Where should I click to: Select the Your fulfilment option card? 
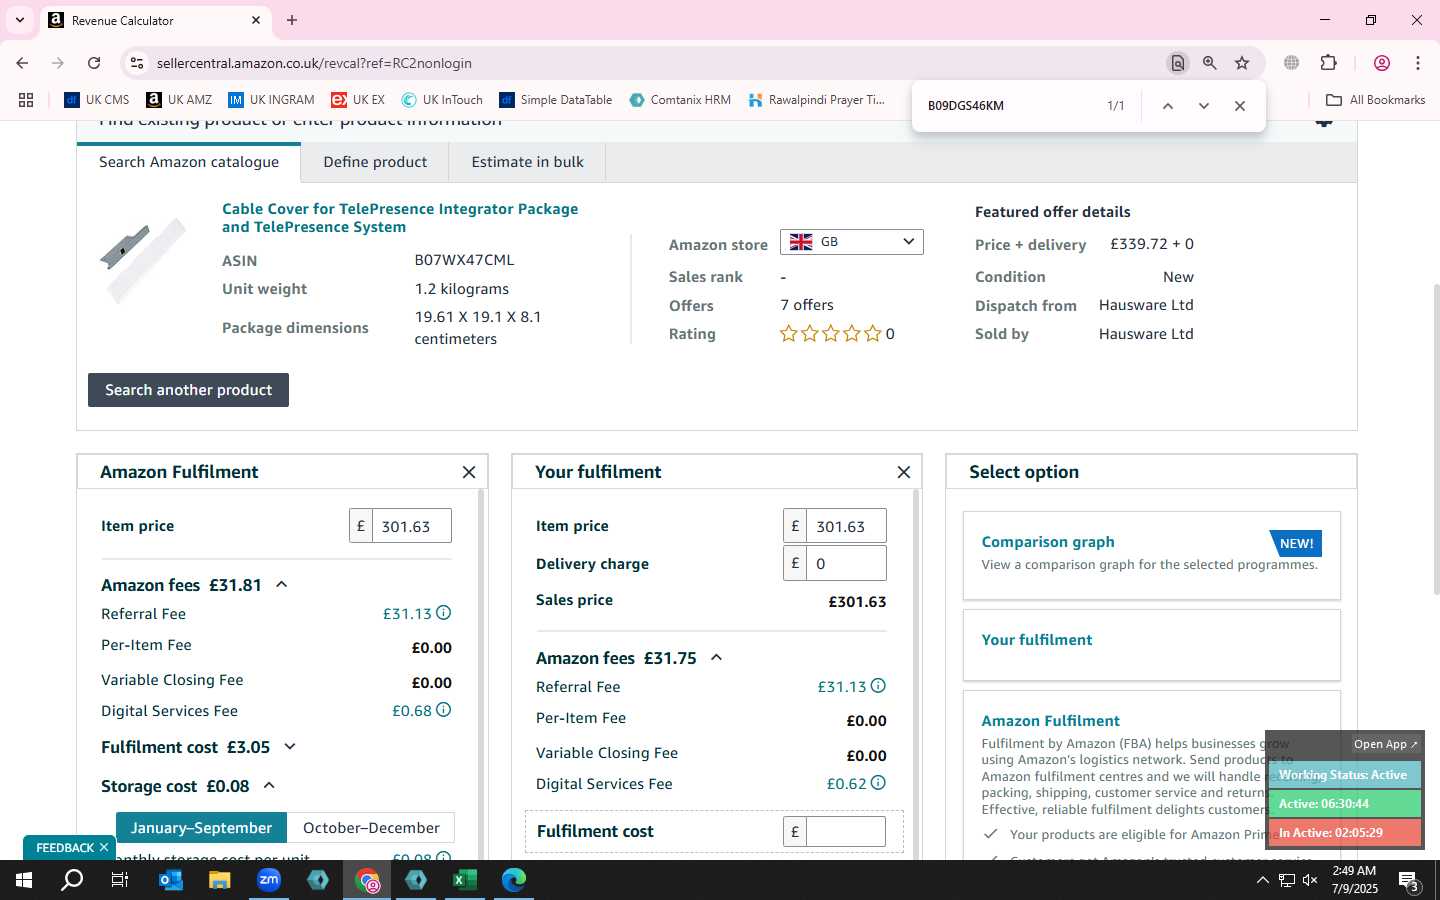pyautogui.click(x=1151, y=645)
